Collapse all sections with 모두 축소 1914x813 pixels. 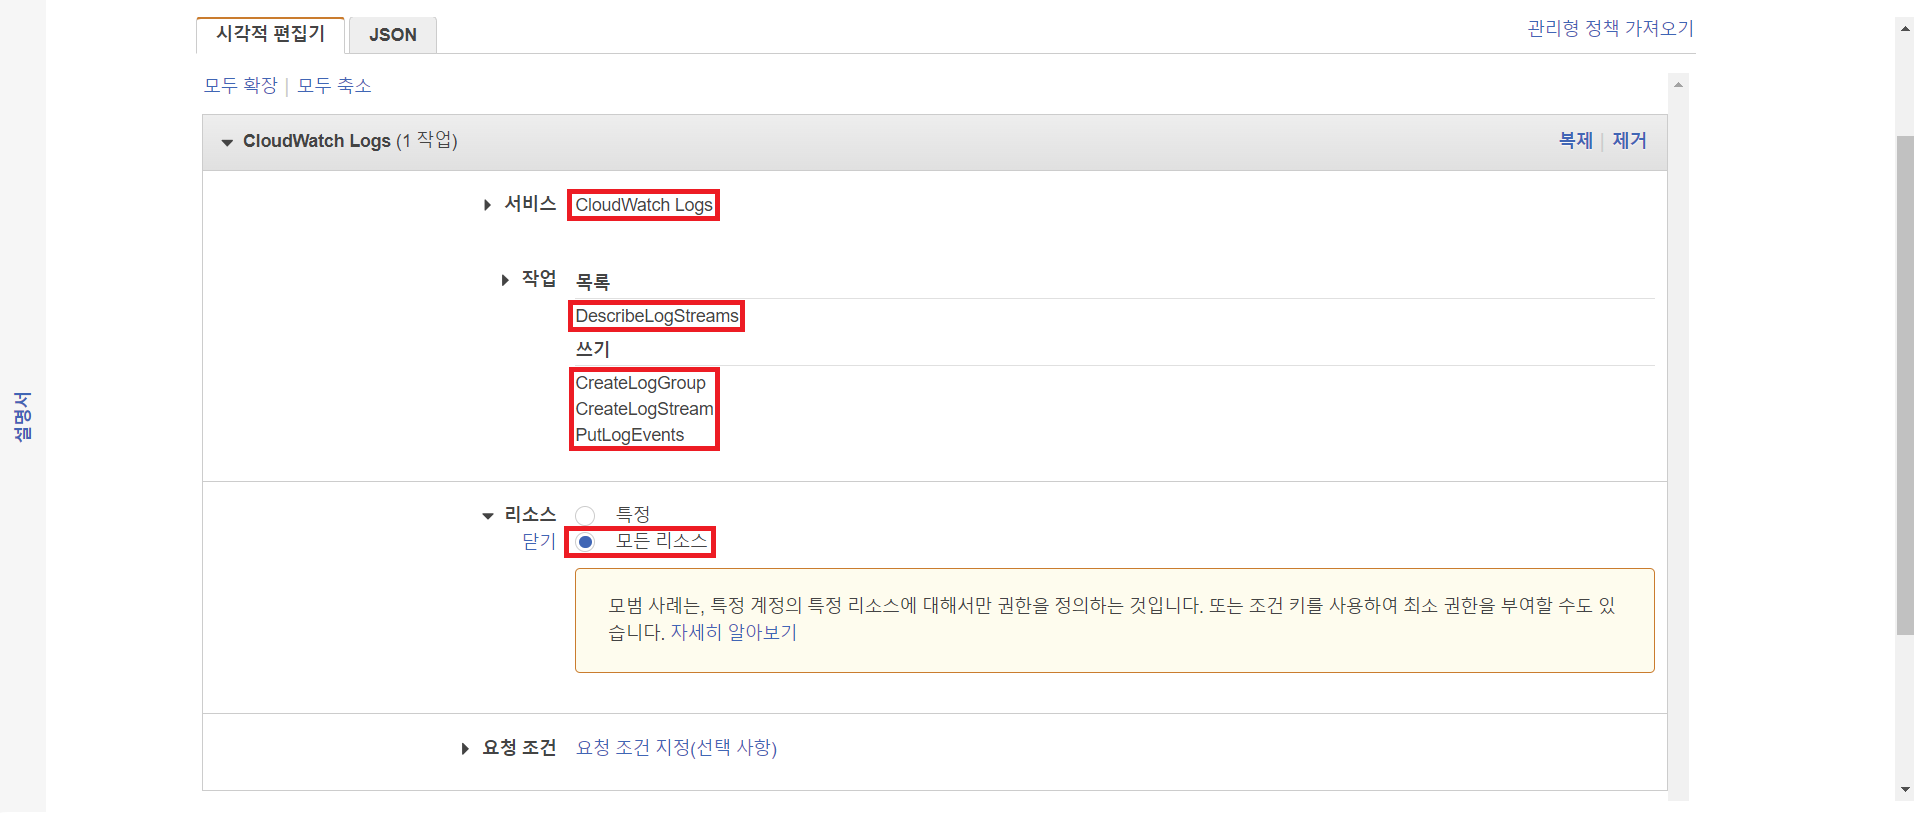point(334,86)
